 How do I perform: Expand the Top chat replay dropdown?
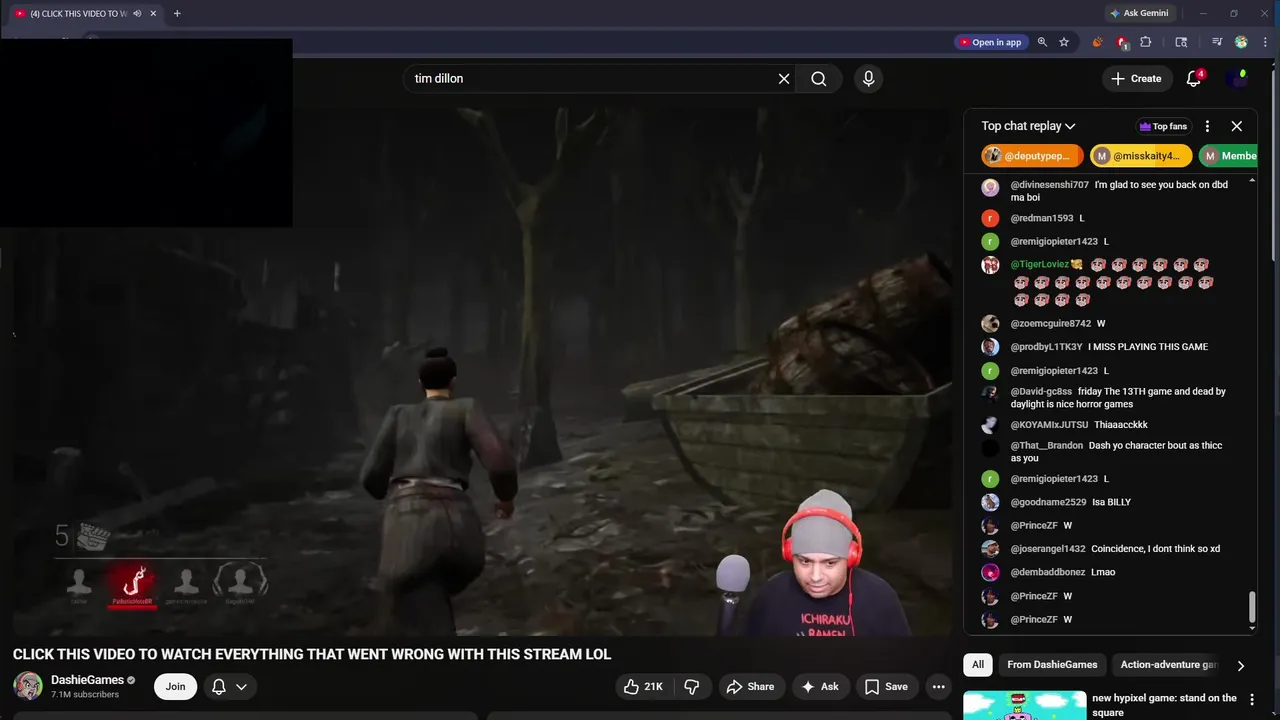[1028, 126]
